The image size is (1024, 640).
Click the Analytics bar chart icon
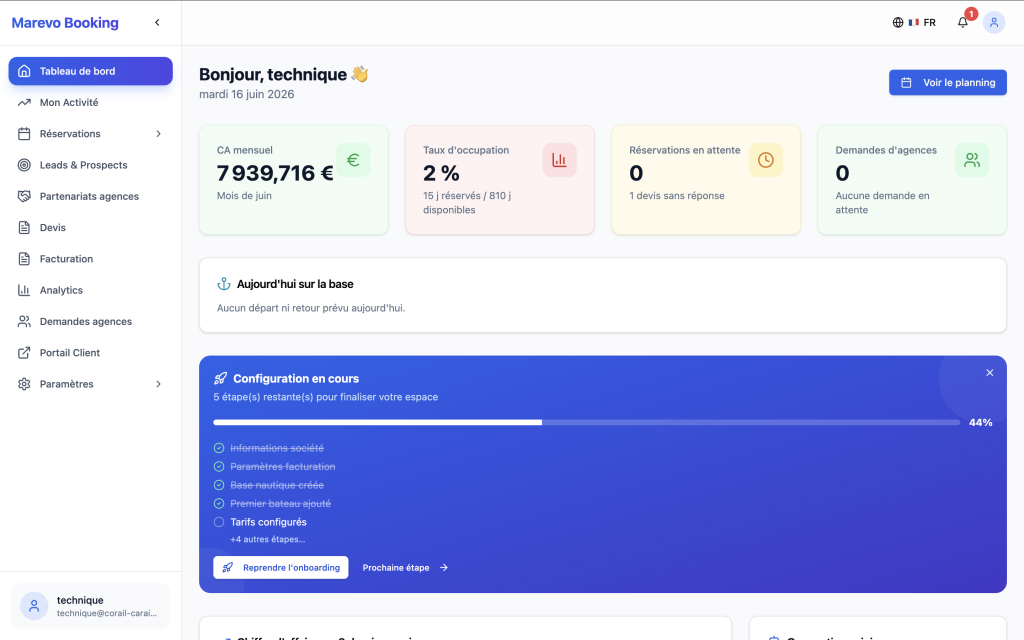click(x=24, y=291)
